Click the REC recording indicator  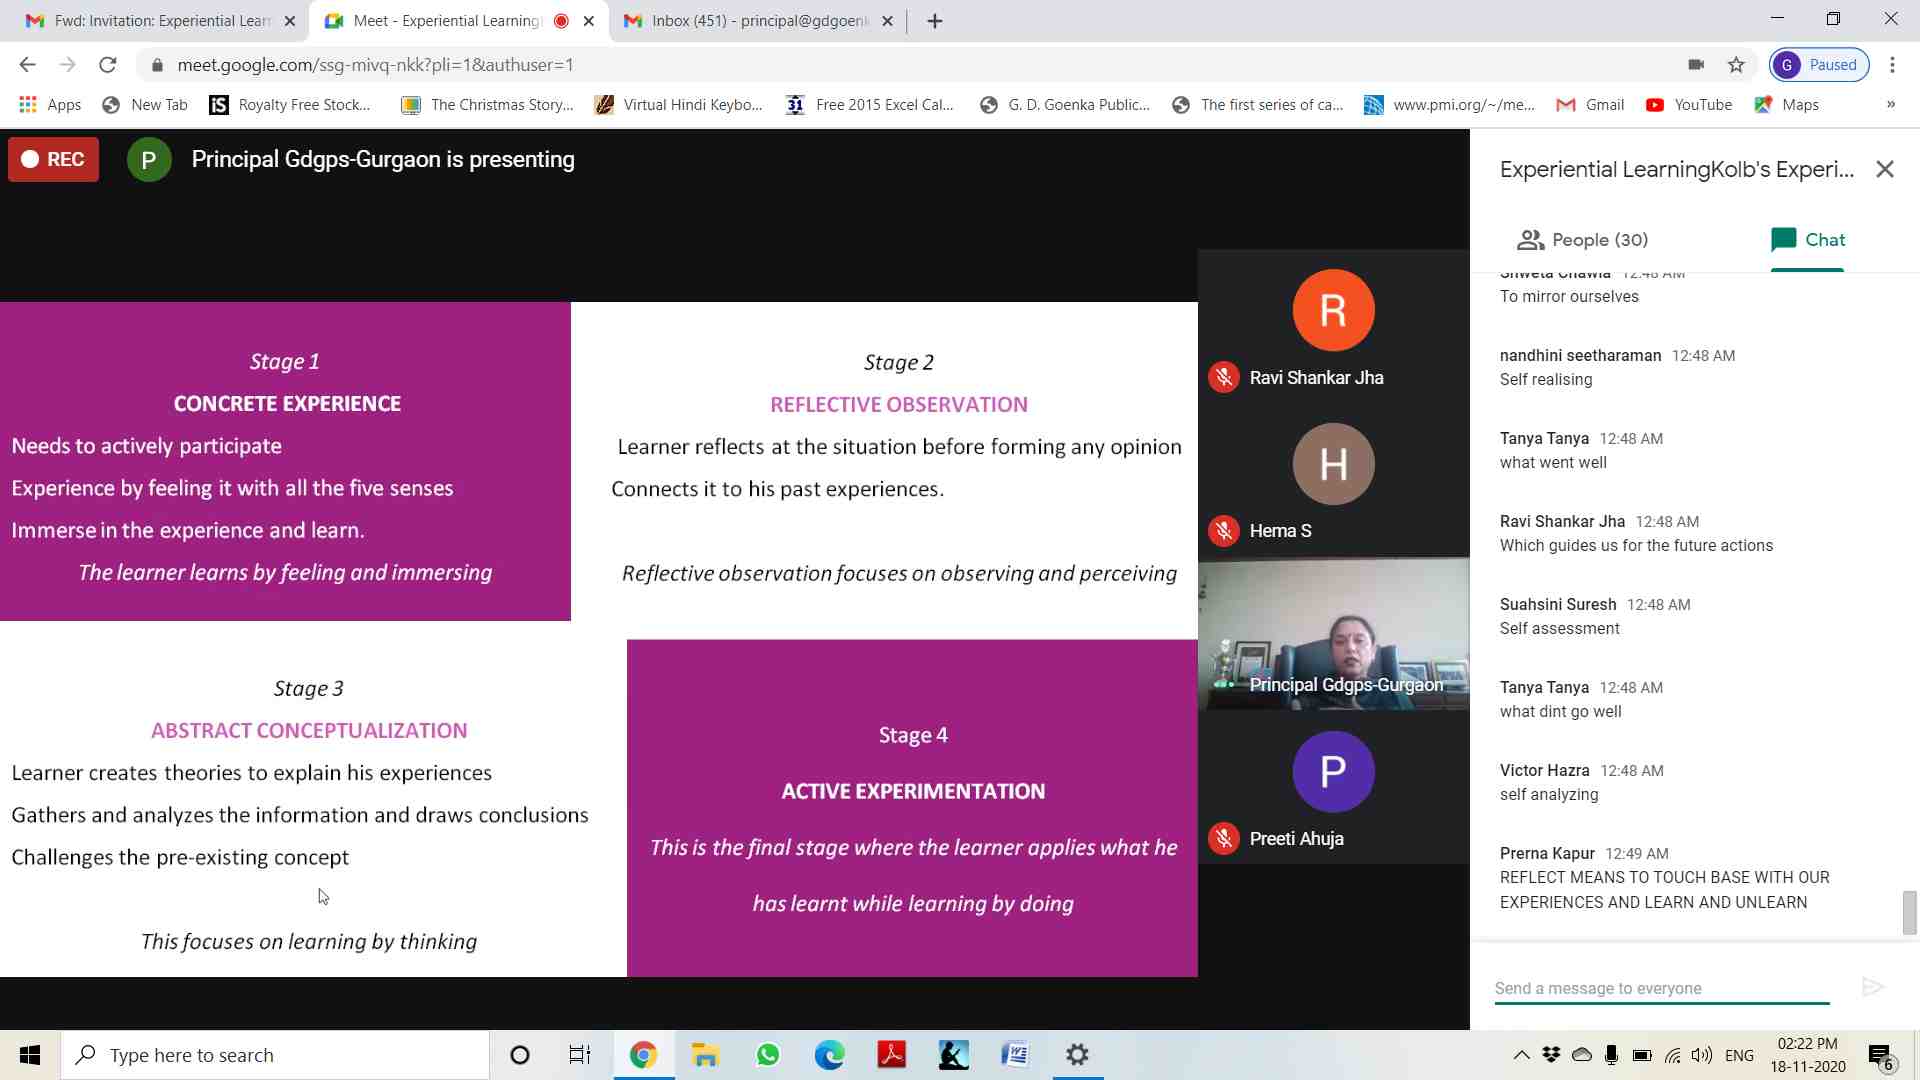click(54, 160)
